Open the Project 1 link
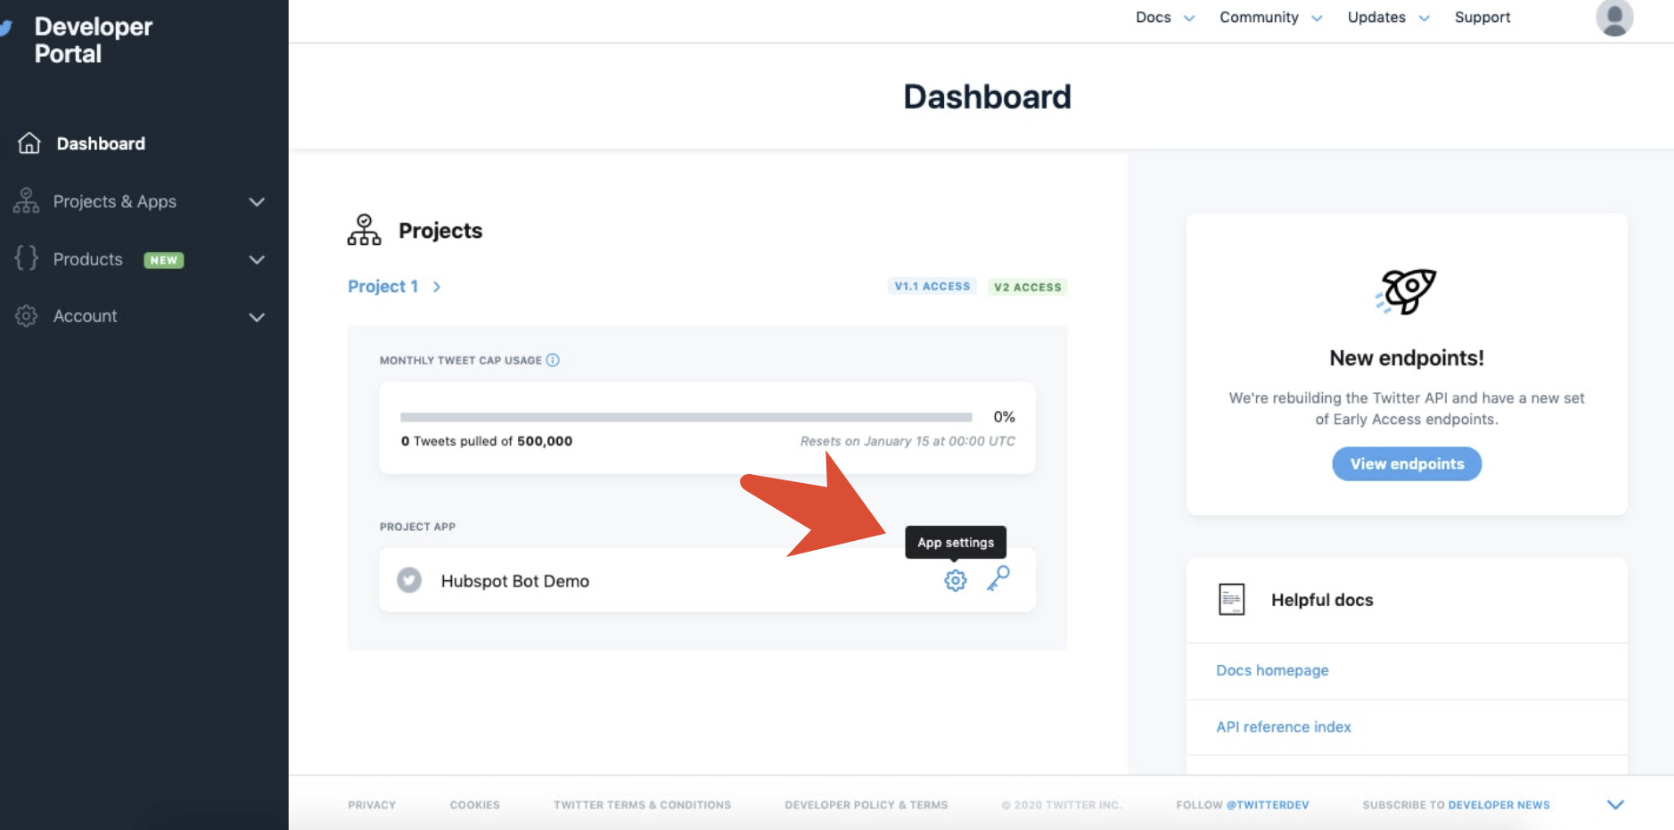This screenshot has height=830, width=1674. [x=383, y=286]
